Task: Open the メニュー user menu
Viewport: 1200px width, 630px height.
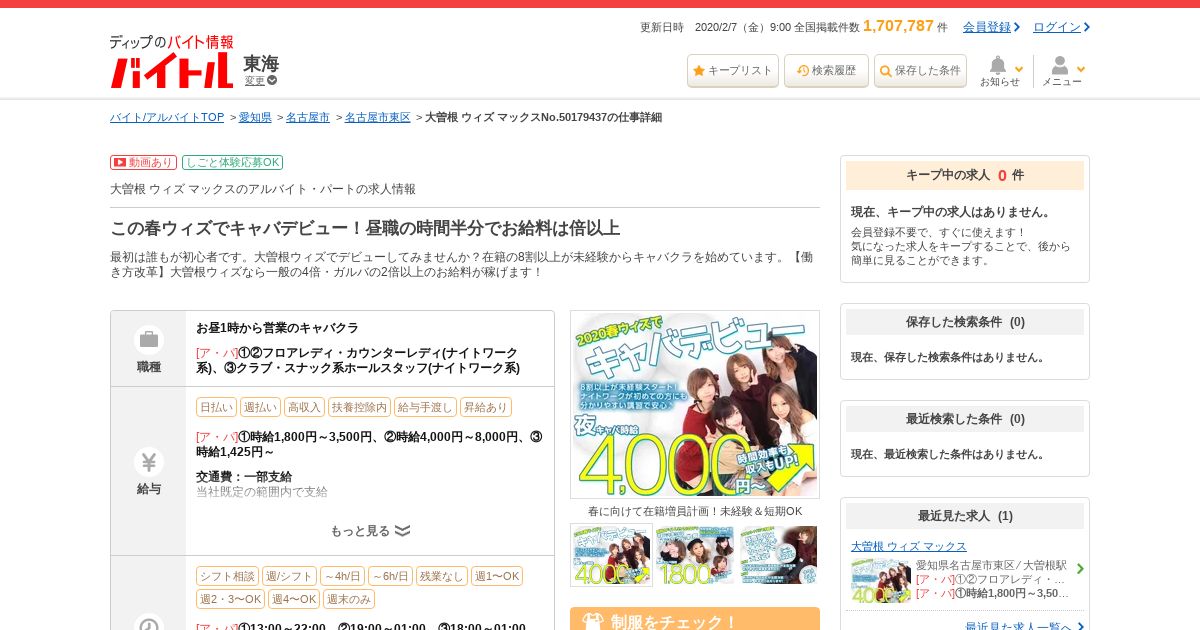Action: pos(1062,71)
